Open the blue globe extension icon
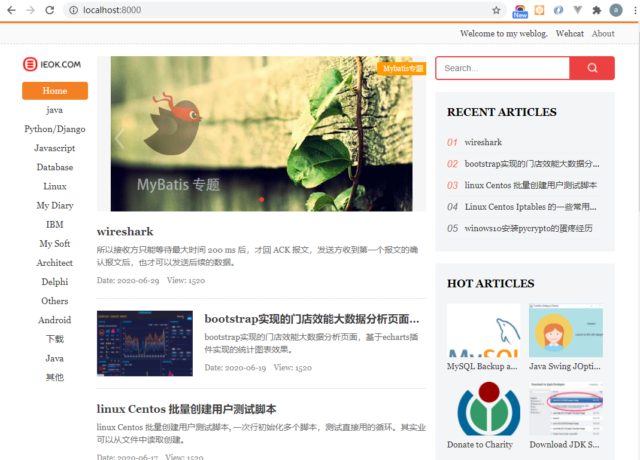The width and height of the screenshot is (640, 460). click(x=558, y=10)
